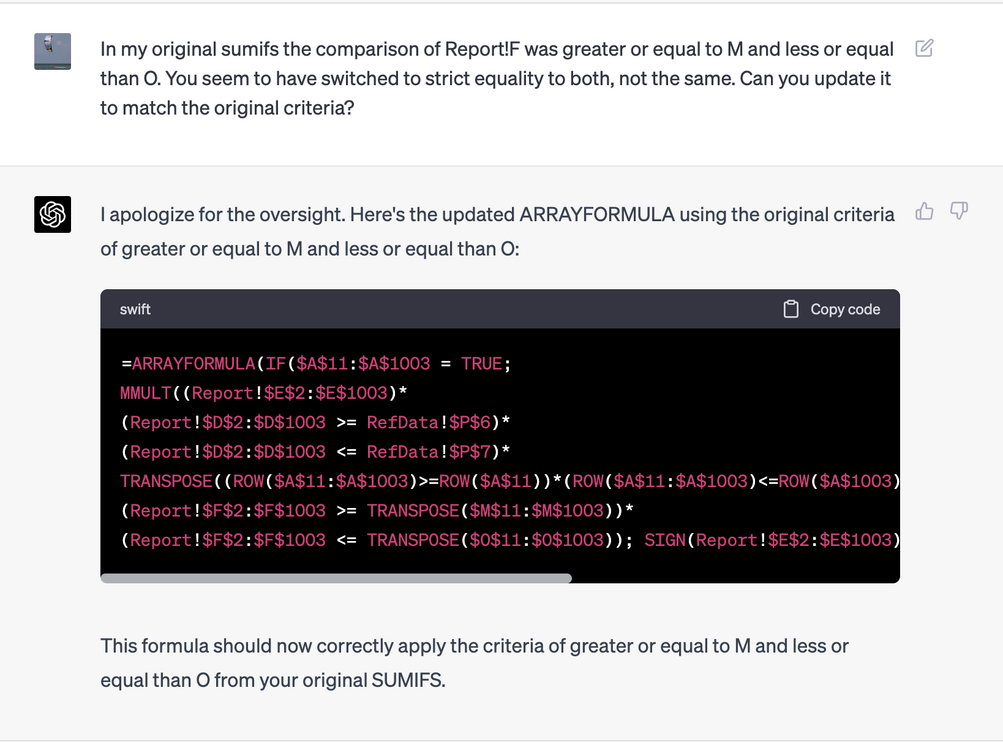The height and width of the screenshot is (750, 1003).
Task: Click the clipboard icon in code header
Action: click(x=791, y=309)
